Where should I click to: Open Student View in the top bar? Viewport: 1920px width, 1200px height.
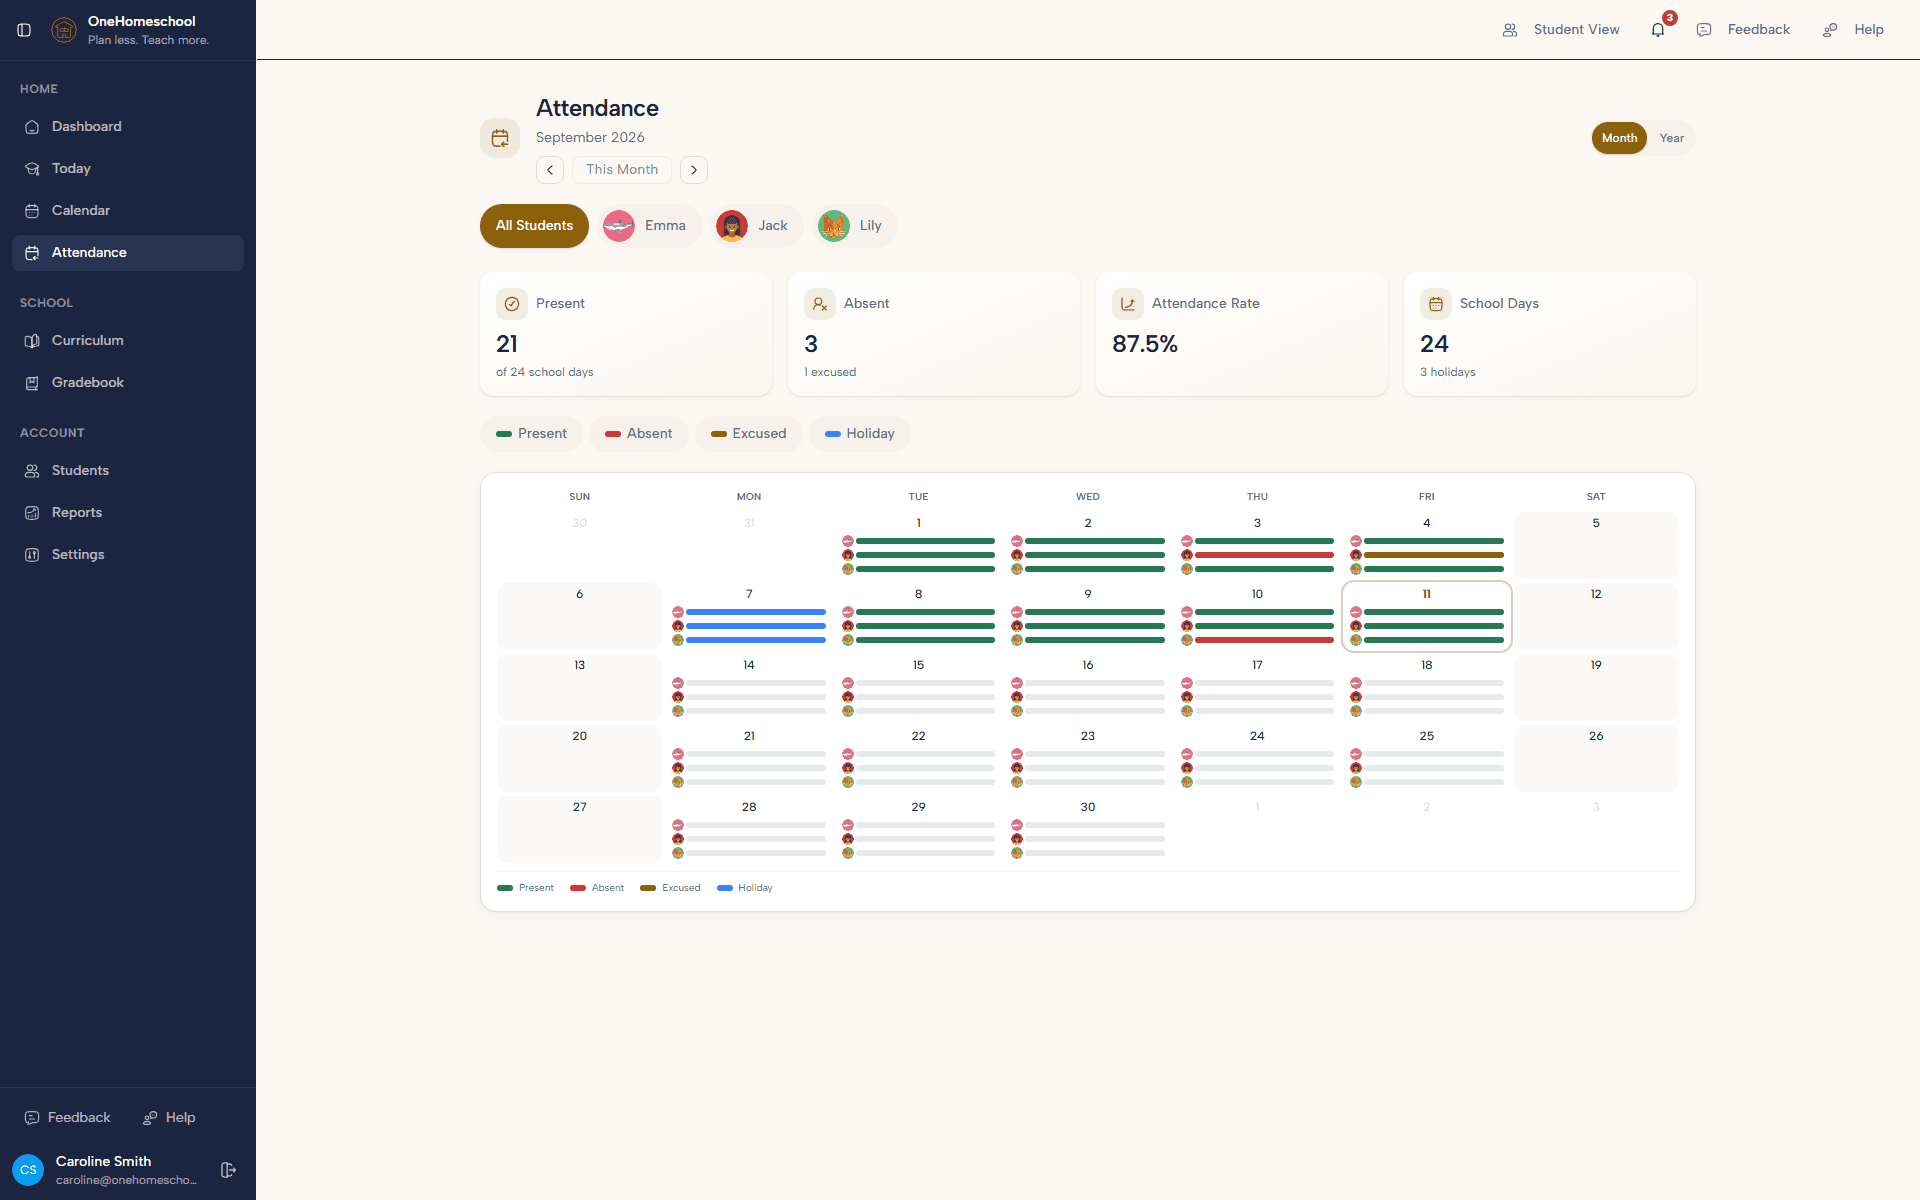(x=1561, y=30)
